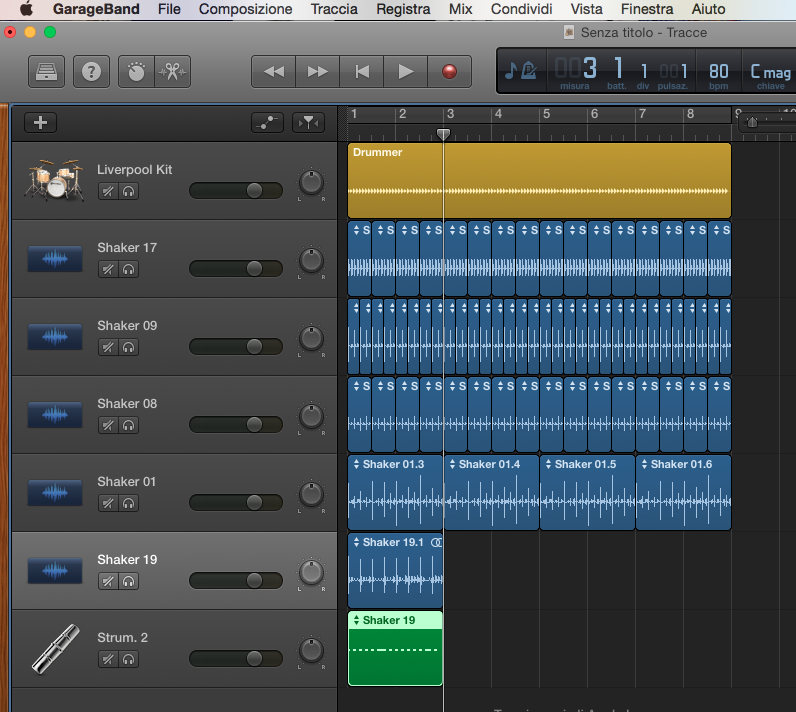Open the Apple menu

click(x=26, y=9)
